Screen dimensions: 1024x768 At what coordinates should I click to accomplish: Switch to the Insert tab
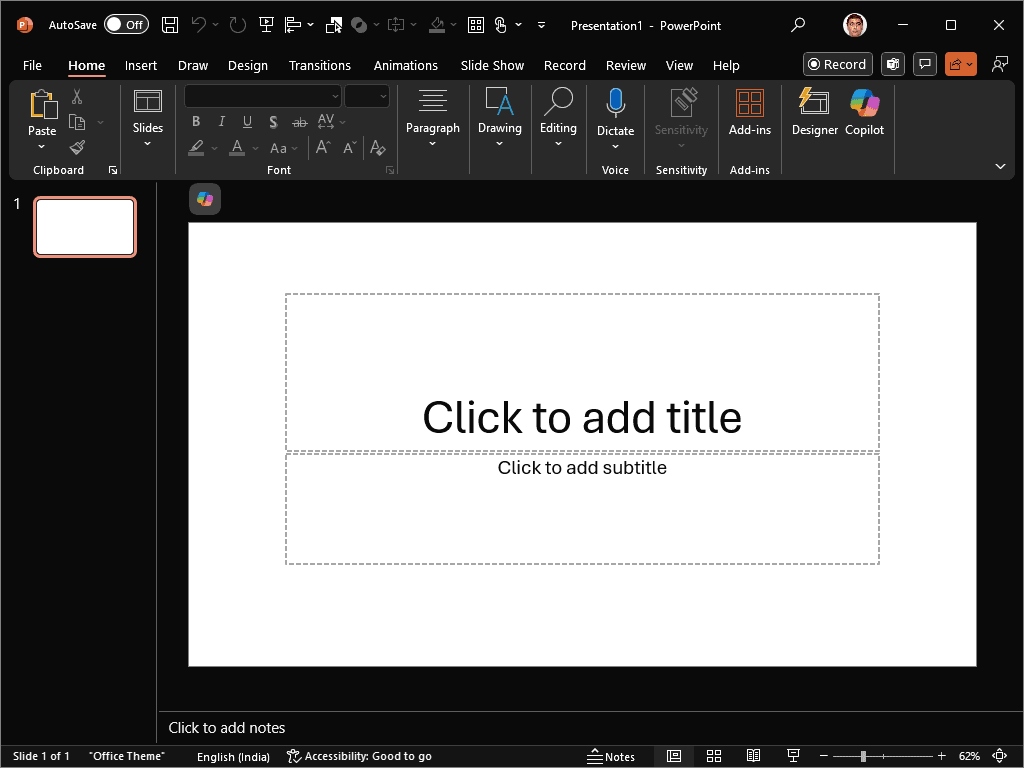coord(140,65)
